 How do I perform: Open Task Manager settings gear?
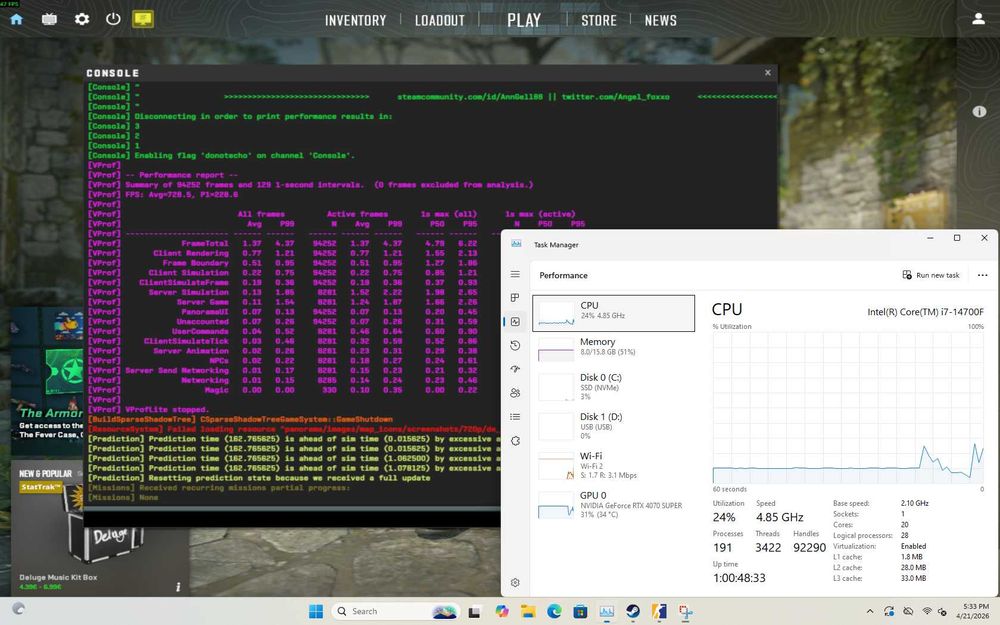tap(515, 582)
